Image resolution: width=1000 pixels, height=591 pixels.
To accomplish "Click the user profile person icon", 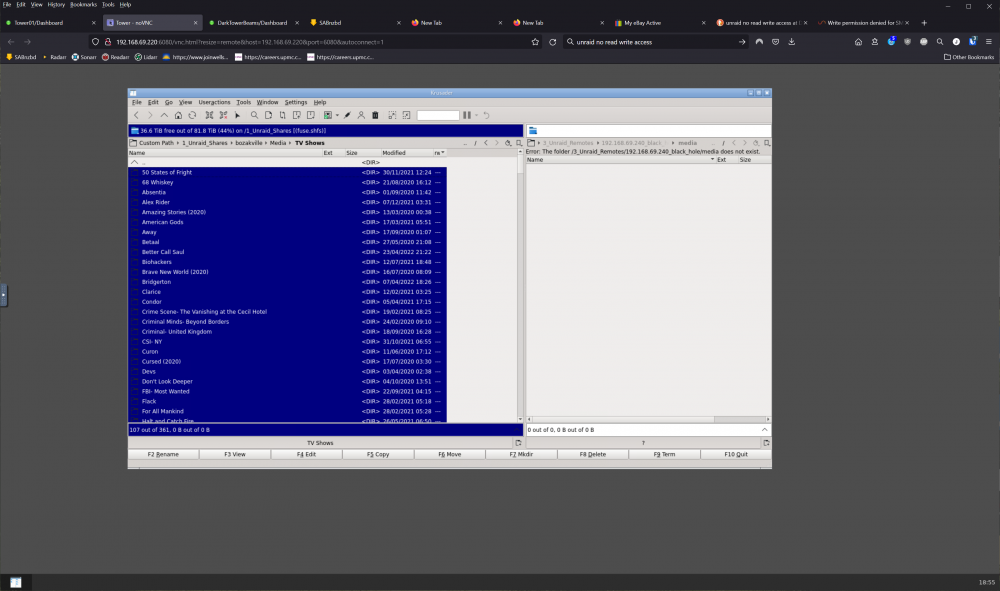I will coord(361,115).
